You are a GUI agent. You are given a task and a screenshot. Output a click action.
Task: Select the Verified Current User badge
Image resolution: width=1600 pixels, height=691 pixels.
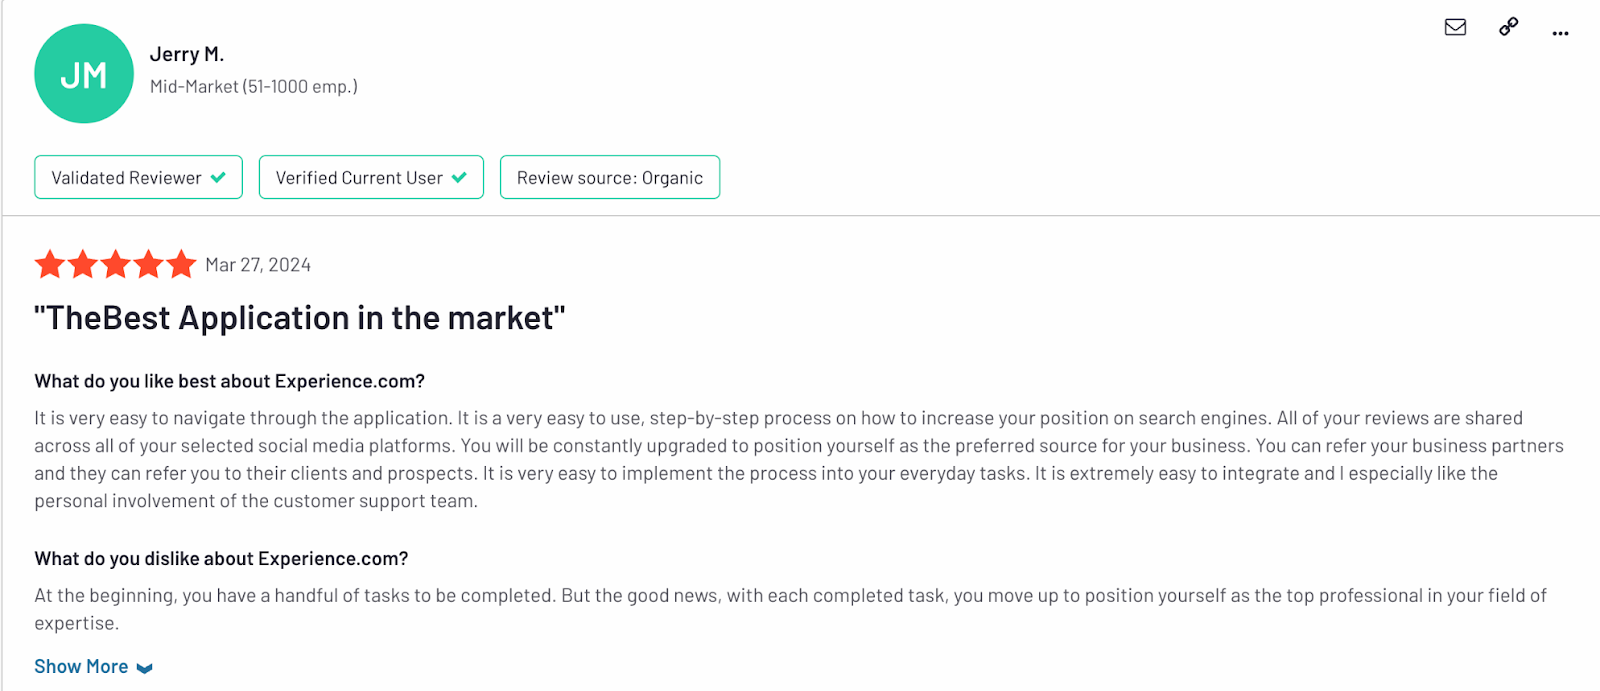(371, 177)
